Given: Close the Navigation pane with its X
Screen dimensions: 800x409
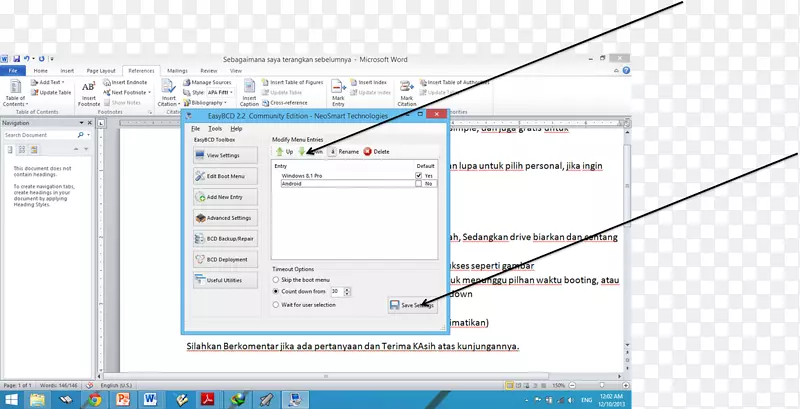Looking at the screenshot, I should [89, 123].
